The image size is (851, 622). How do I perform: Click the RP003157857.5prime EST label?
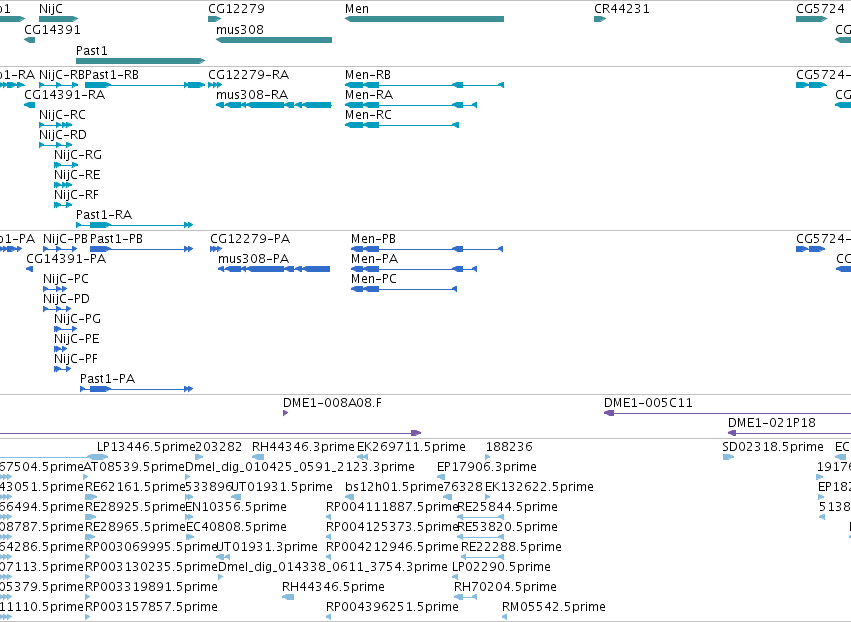pyautogui.click(x=151, y=607)
